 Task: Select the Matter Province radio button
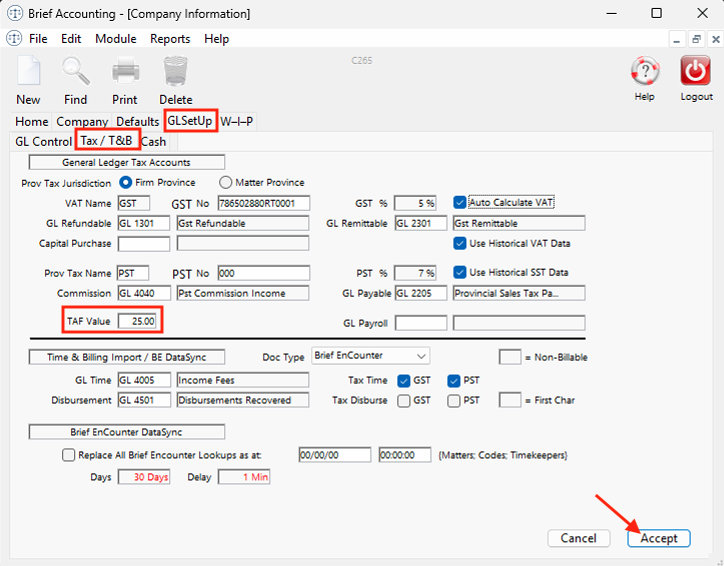225,183
